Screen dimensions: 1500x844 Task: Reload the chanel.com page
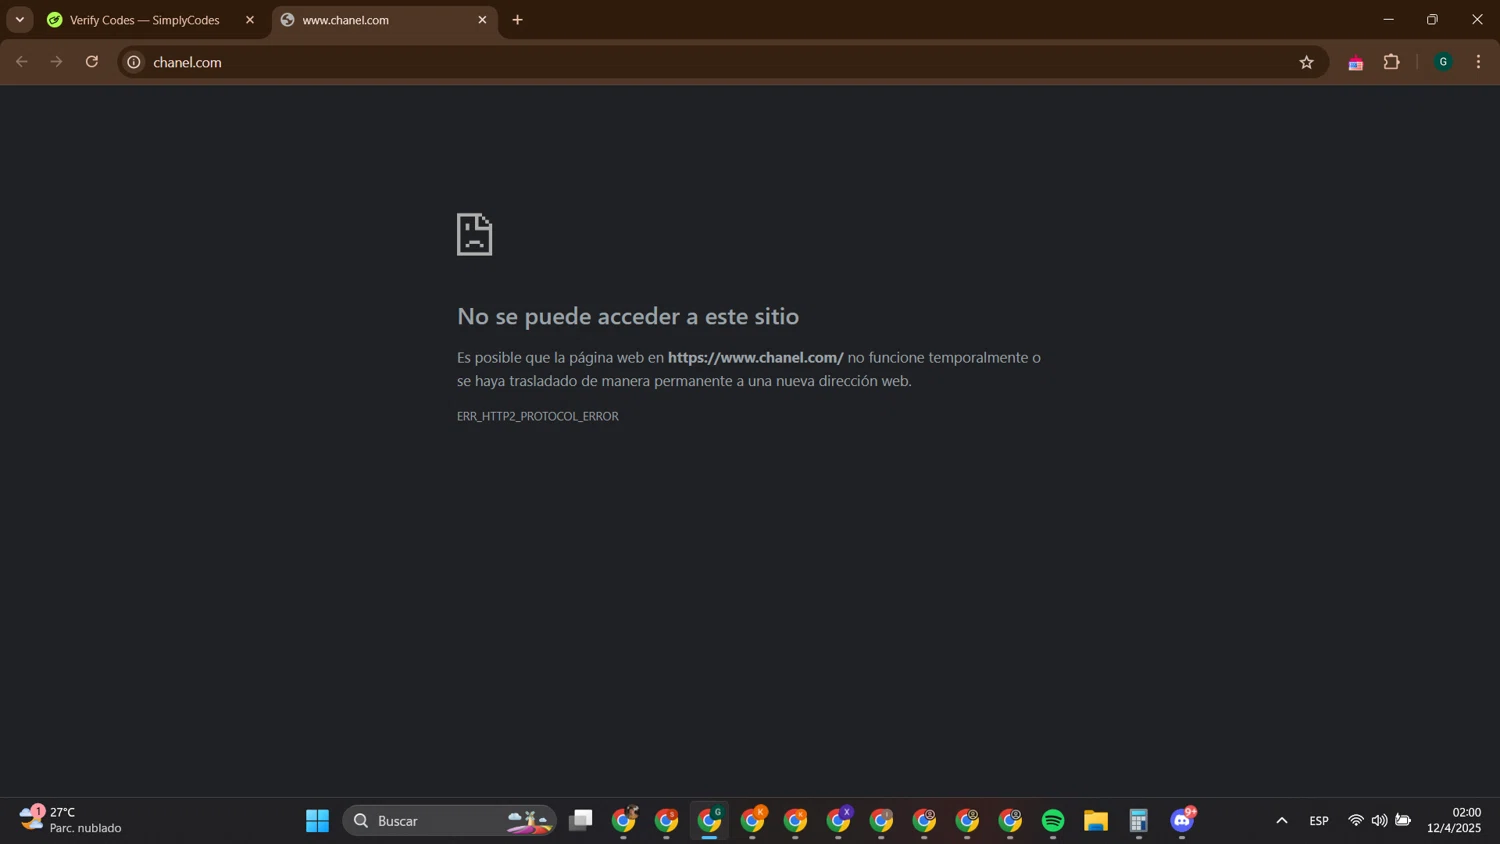coord(92,62)
